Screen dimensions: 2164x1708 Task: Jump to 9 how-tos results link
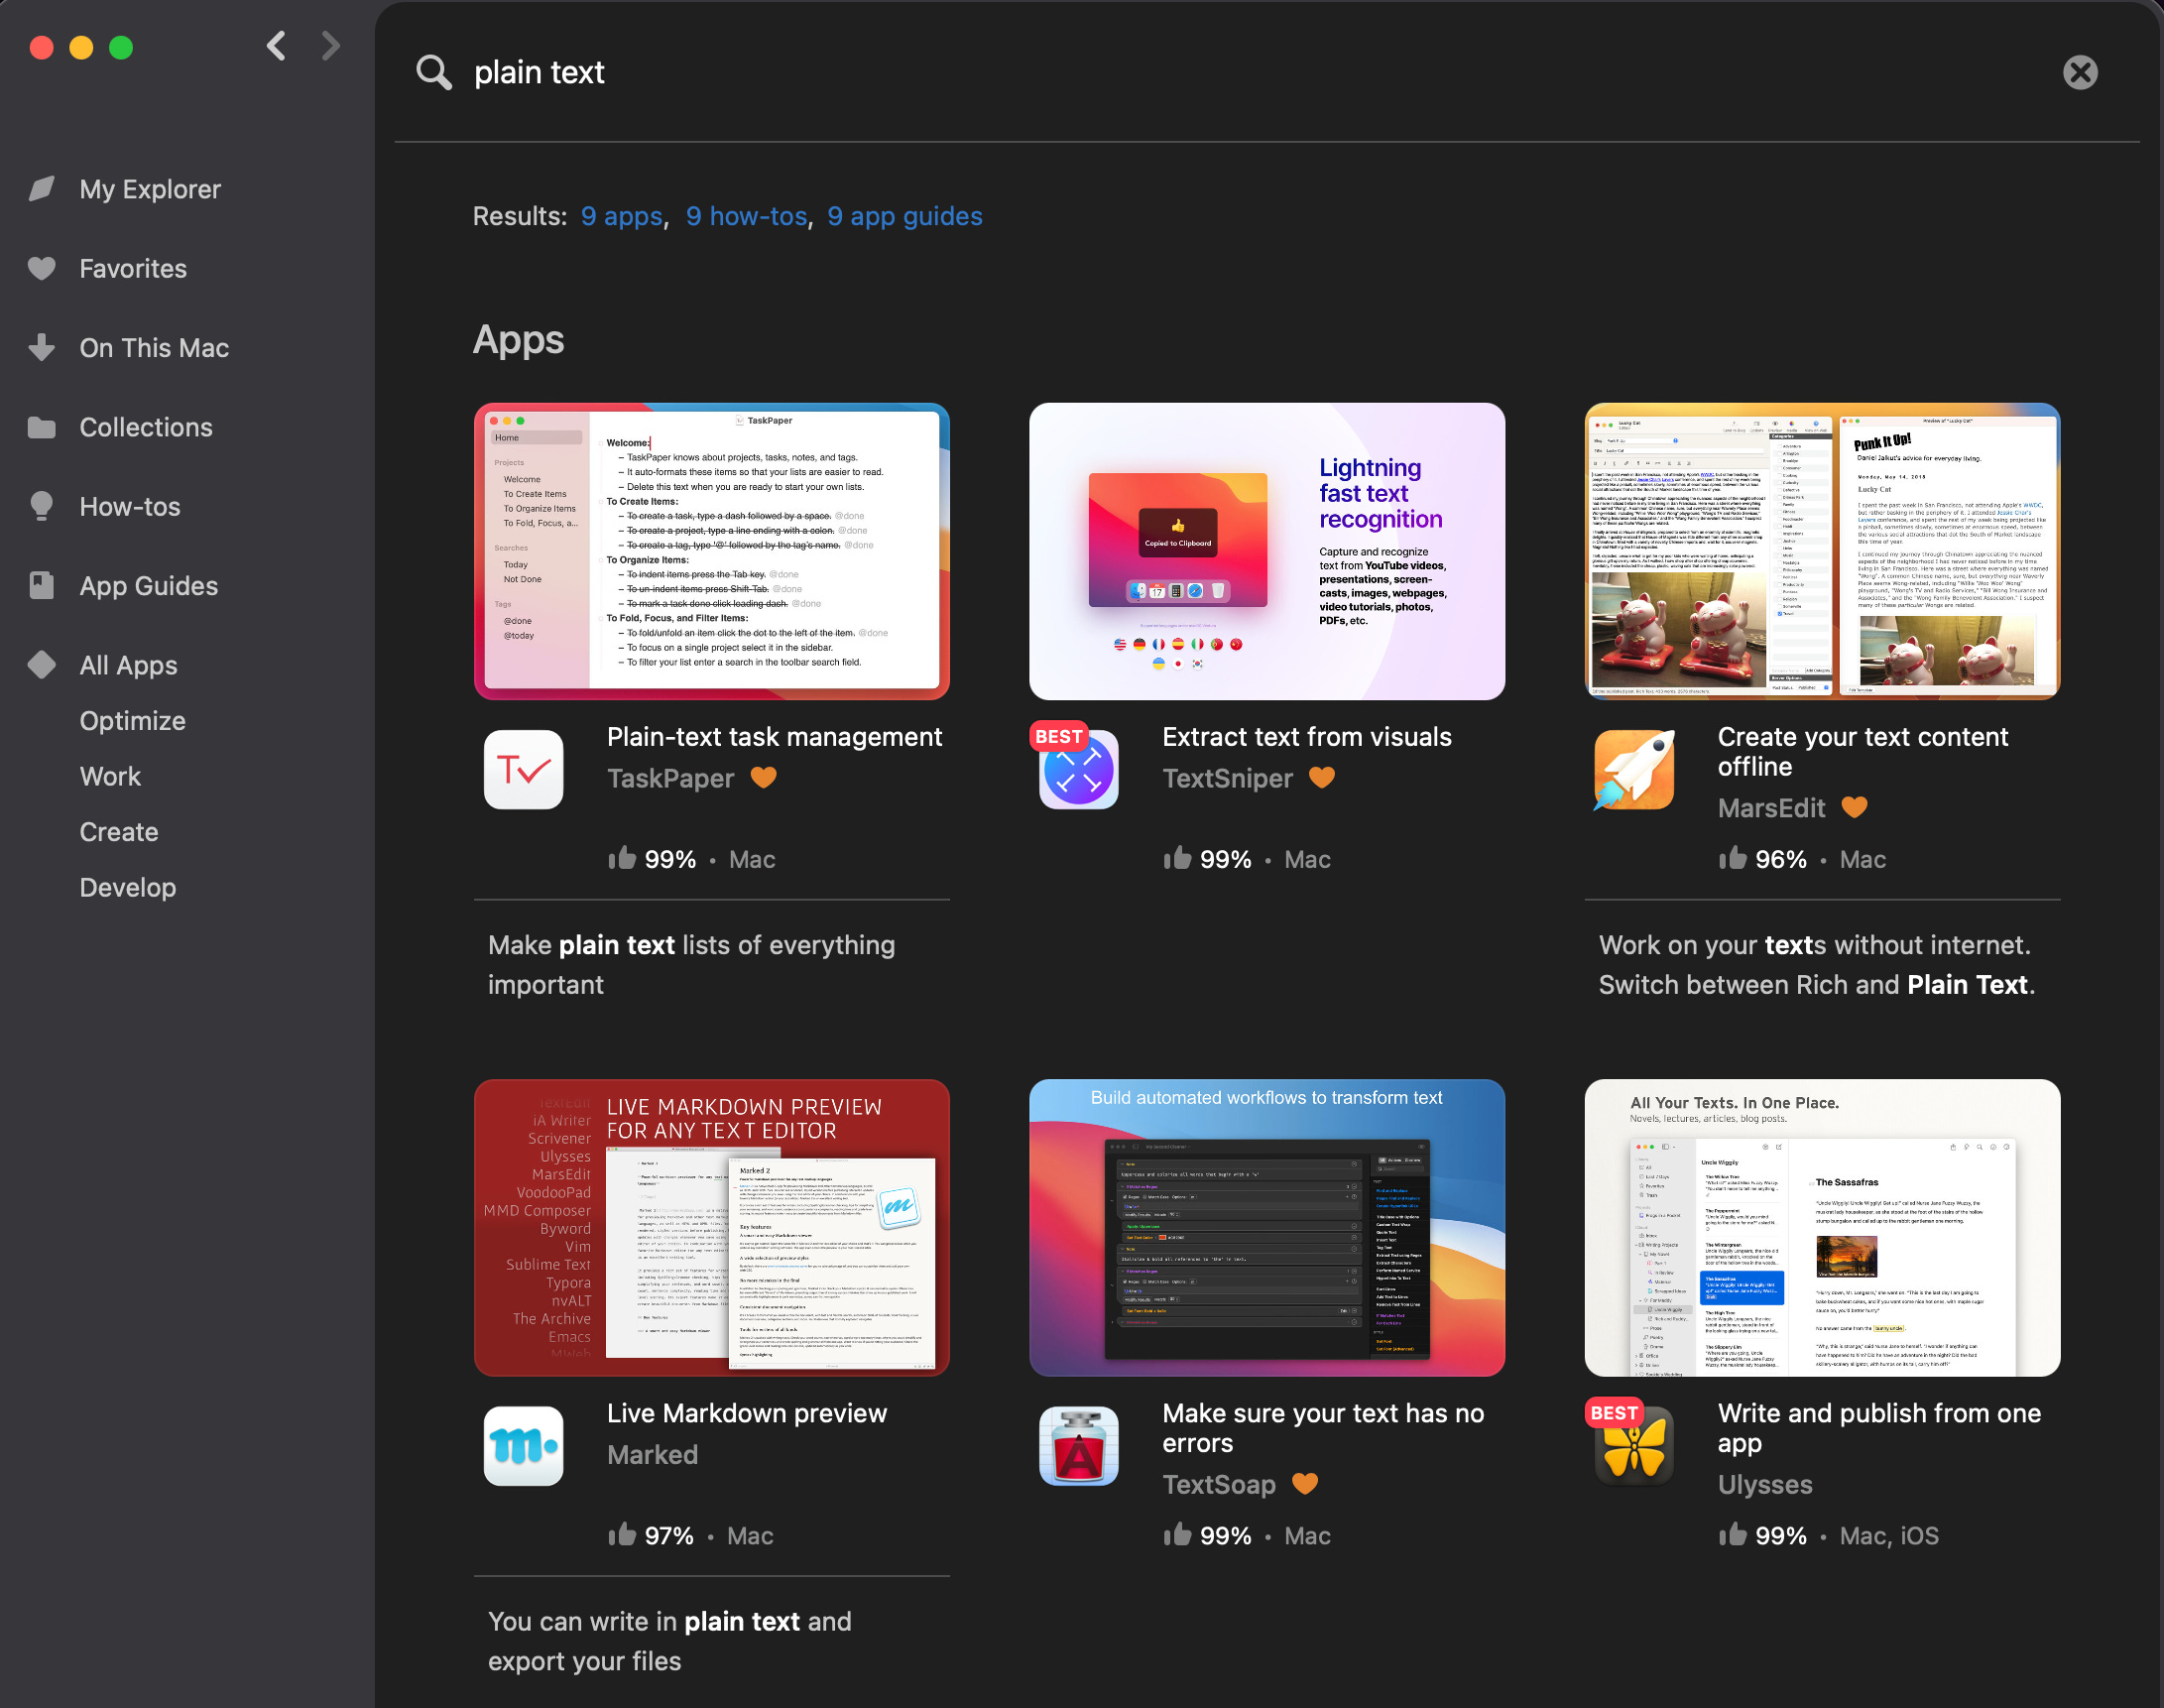point(747,216)
